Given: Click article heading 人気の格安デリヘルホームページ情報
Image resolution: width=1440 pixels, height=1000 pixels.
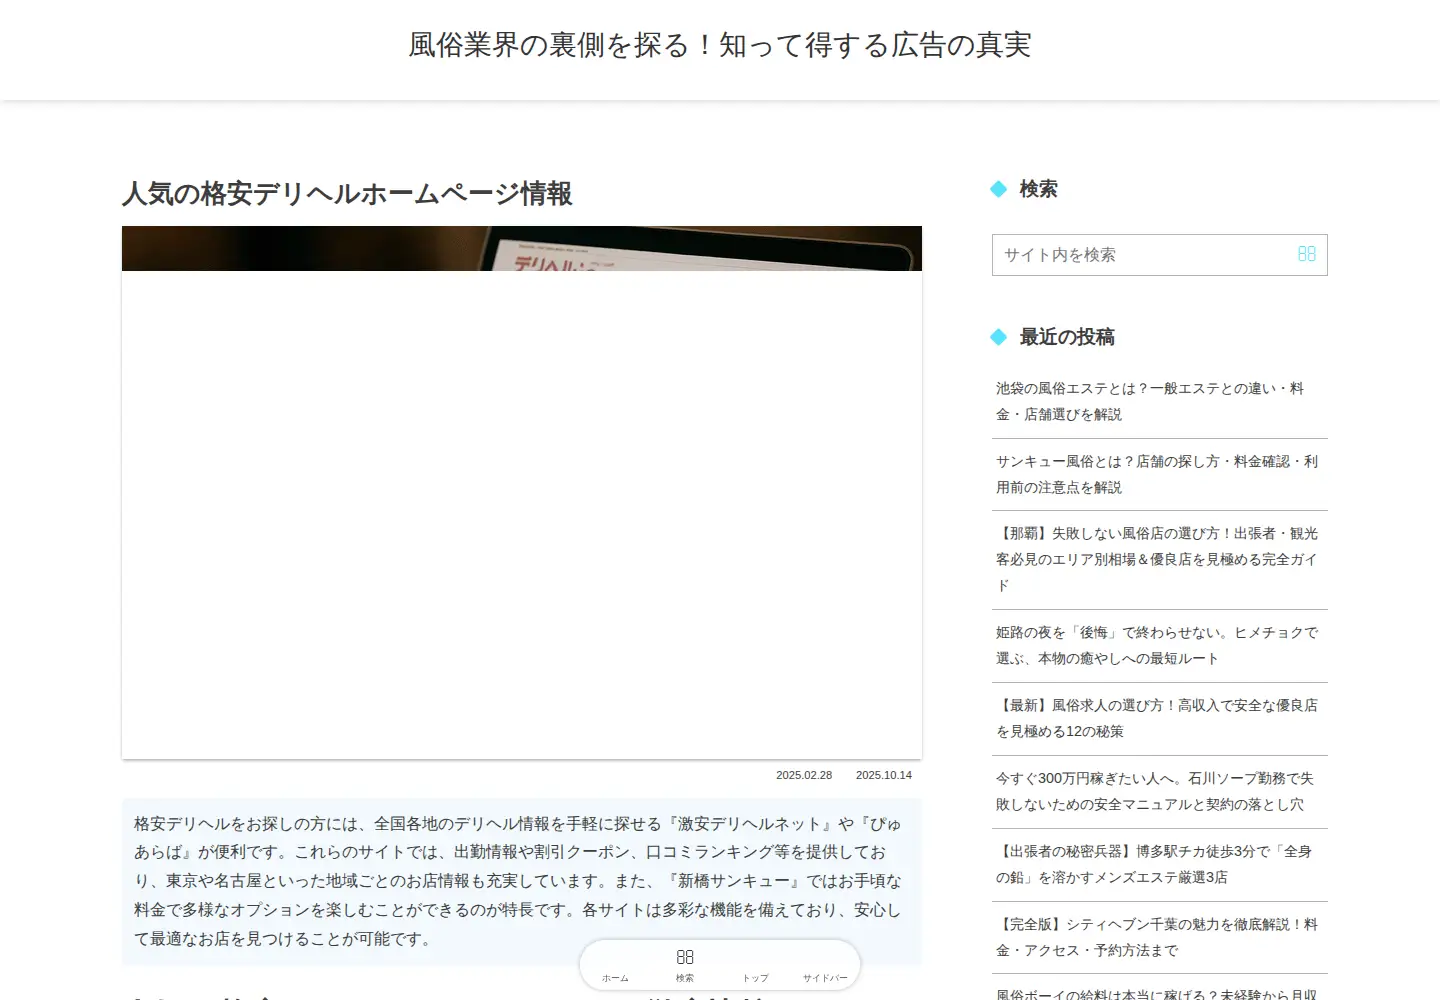Looking at the screenshot, I should tap(347, 193).
